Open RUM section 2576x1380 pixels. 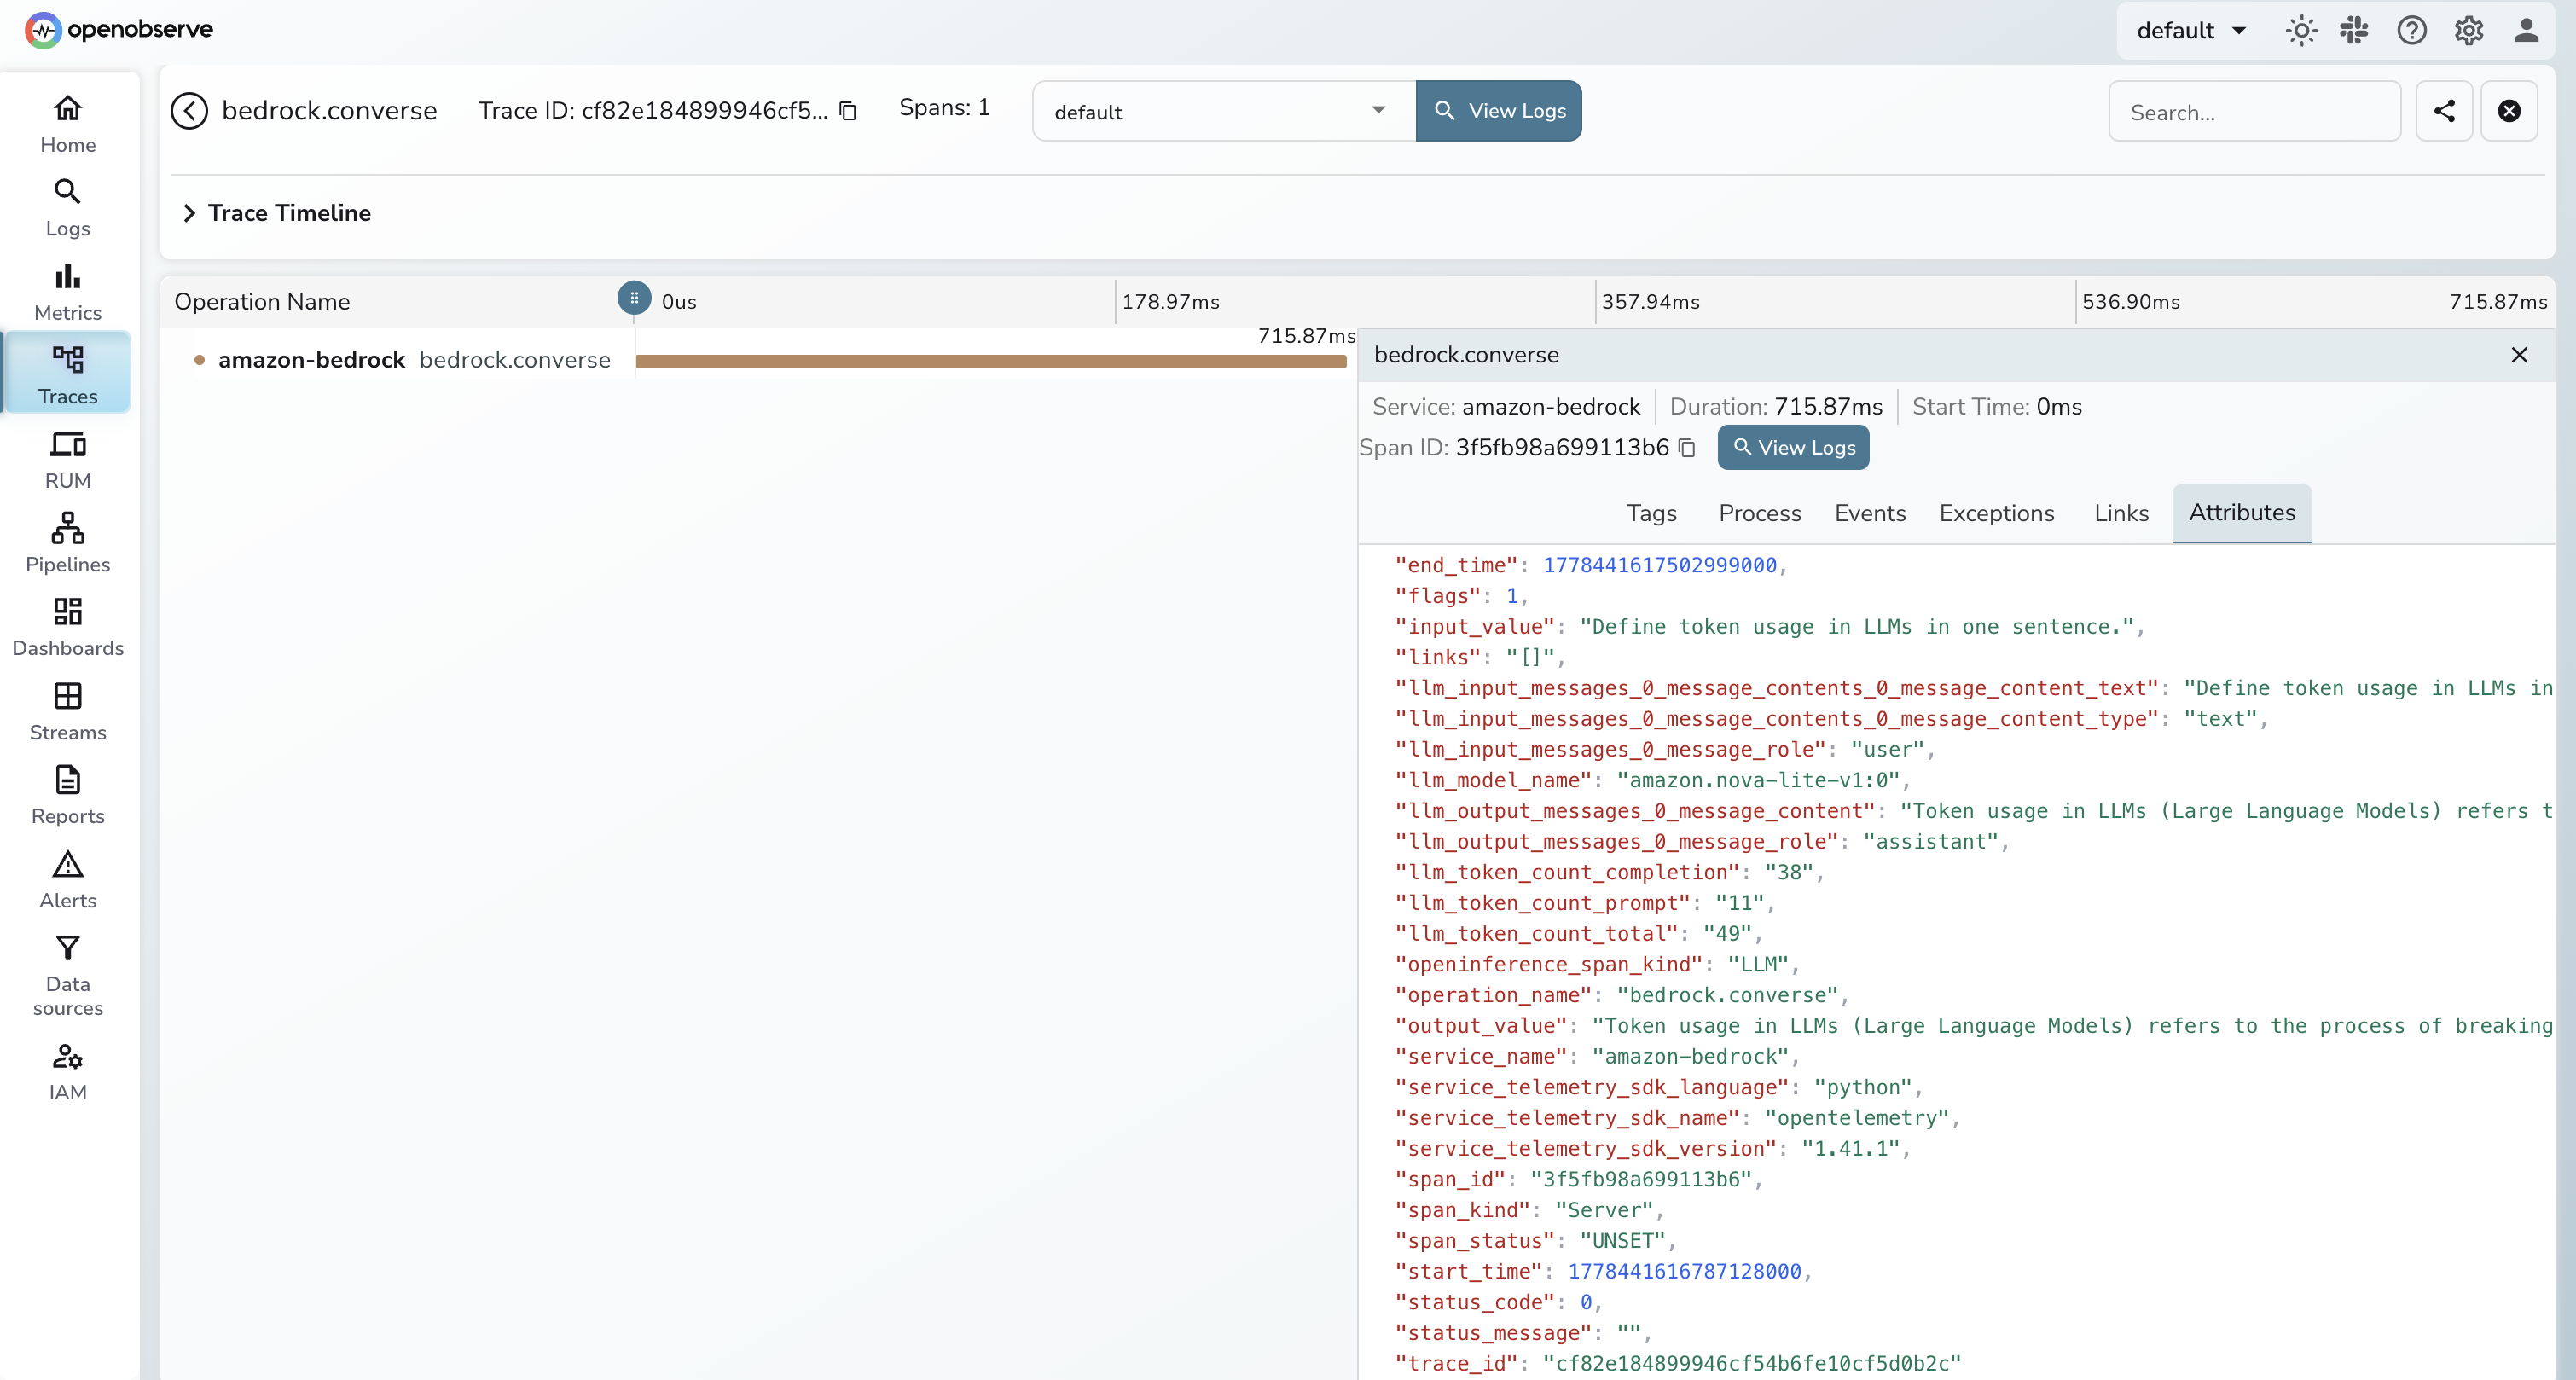[x=68, y=460]
